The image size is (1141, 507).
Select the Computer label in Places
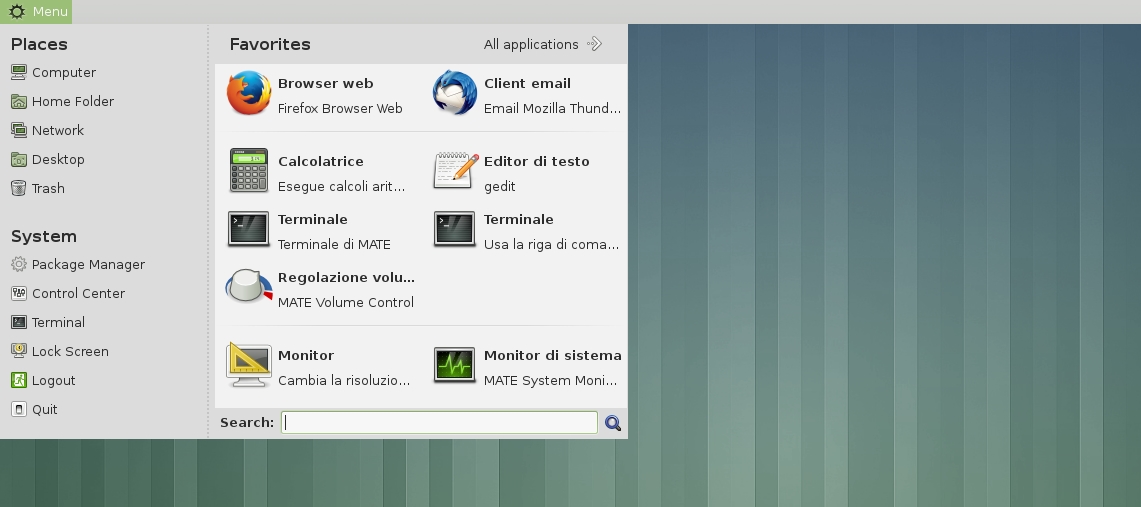tap(64, 73)
